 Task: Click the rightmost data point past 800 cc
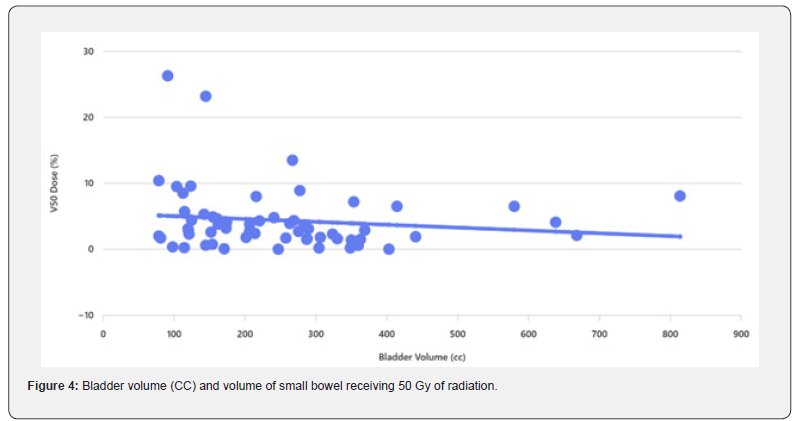(680, 196)
